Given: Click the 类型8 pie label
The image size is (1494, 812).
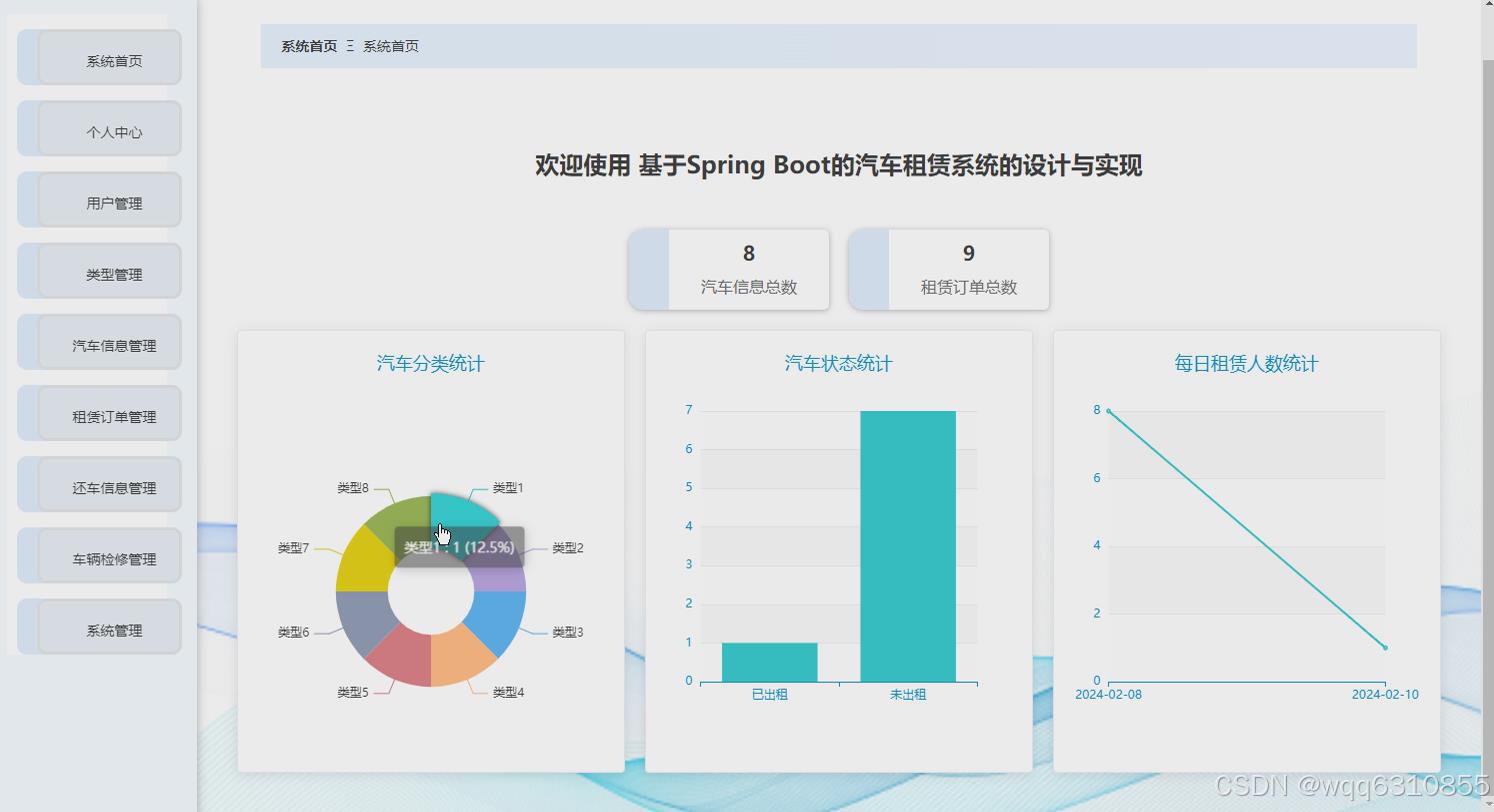Looking at the screenshot, I should click(353, 488).
